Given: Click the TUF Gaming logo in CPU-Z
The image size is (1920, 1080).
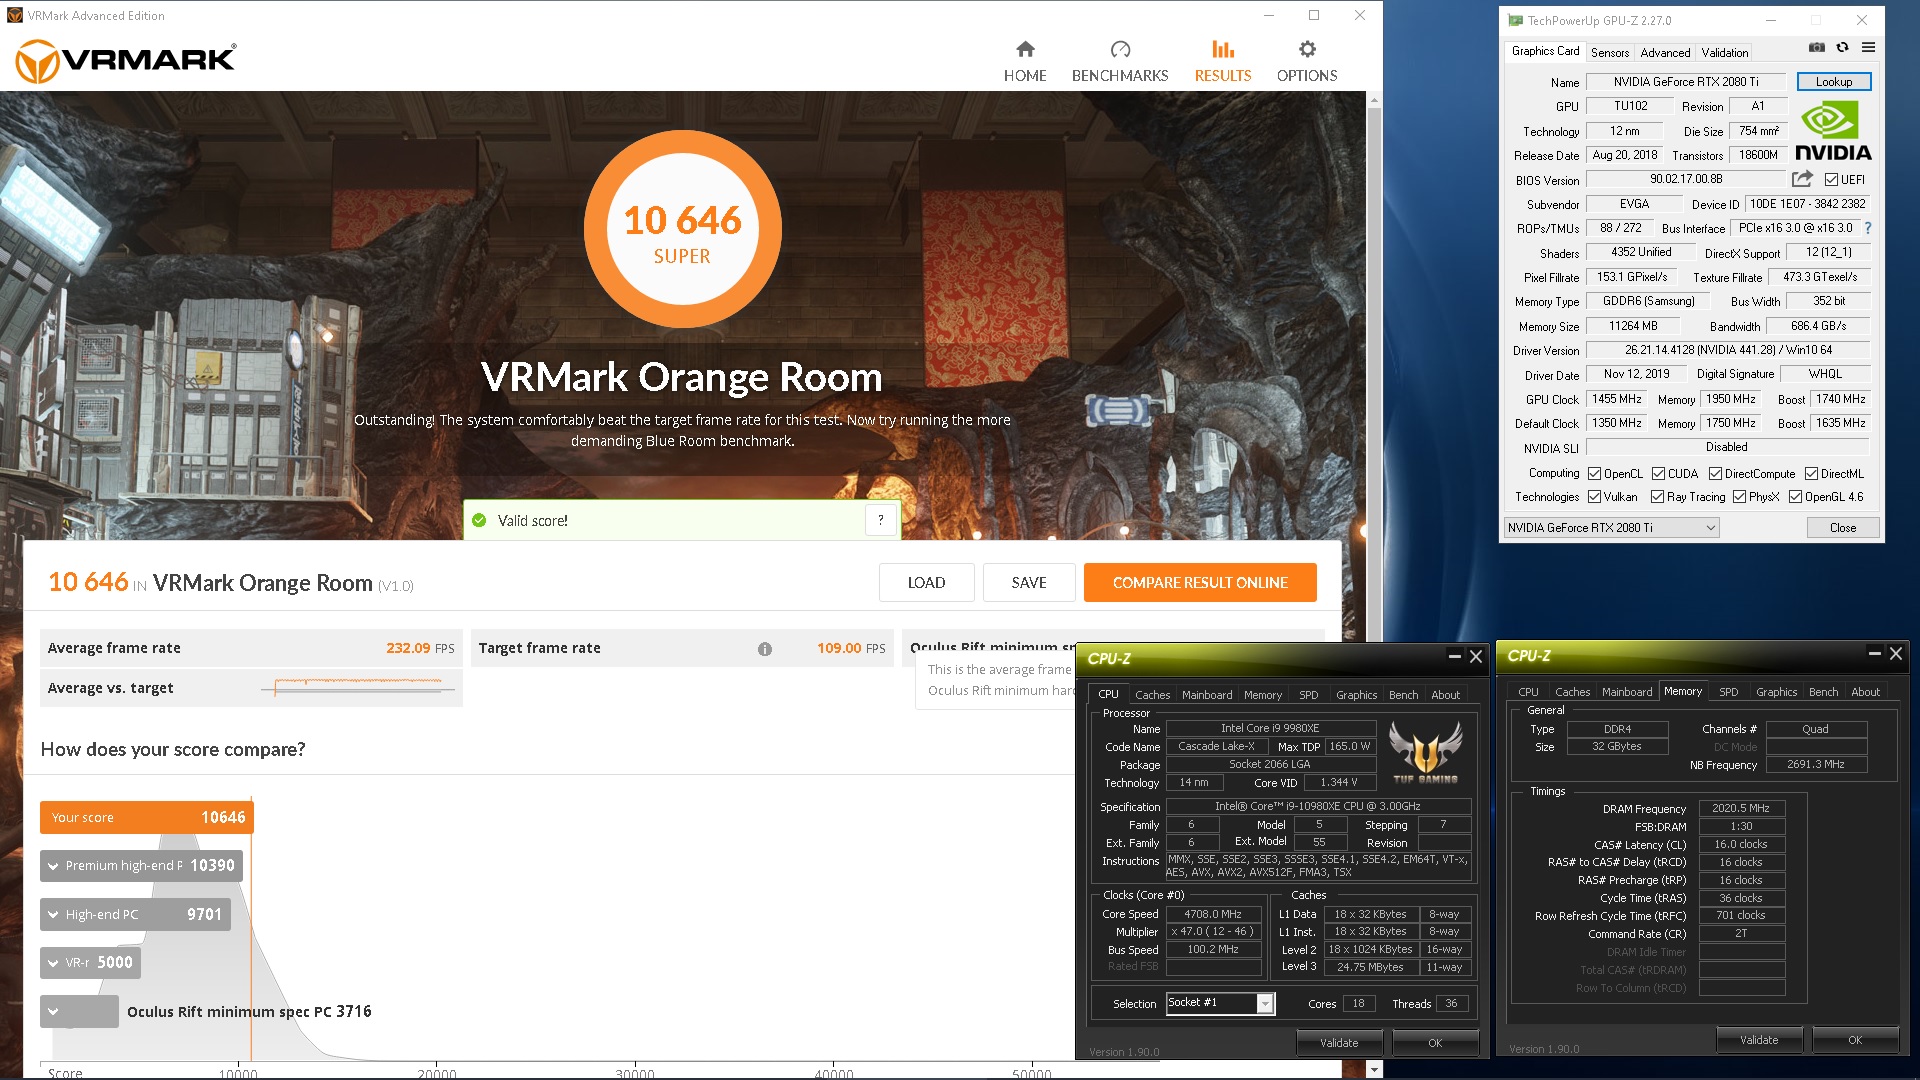Looking at the screenshot, I should point(1425,752).
